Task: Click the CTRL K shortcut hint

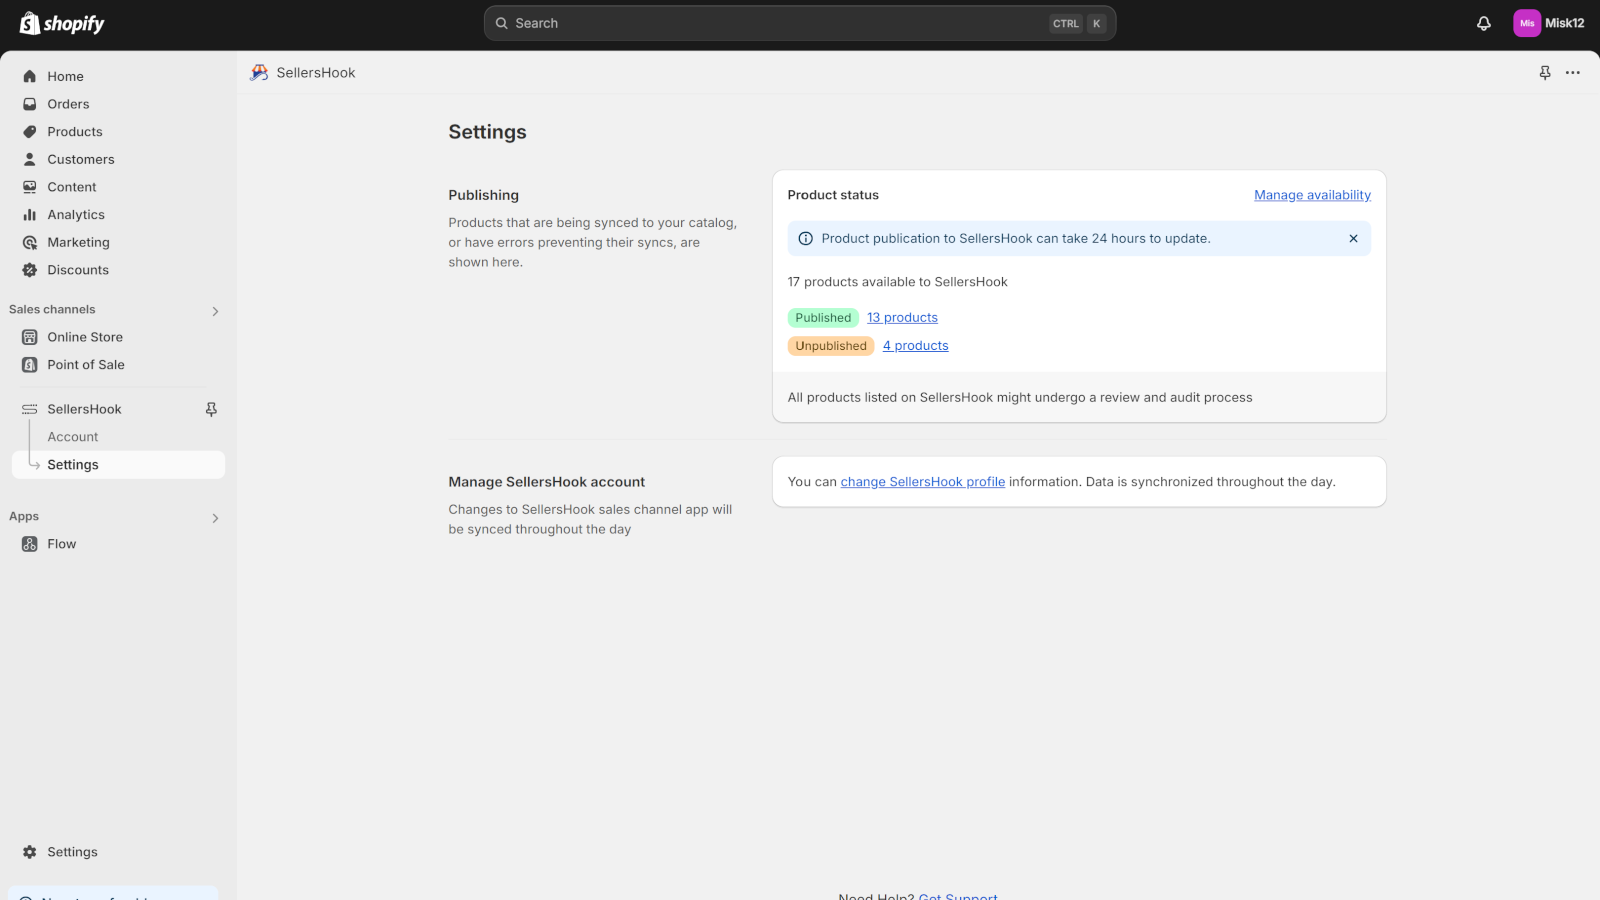Action: click(x=1078, y=23)
